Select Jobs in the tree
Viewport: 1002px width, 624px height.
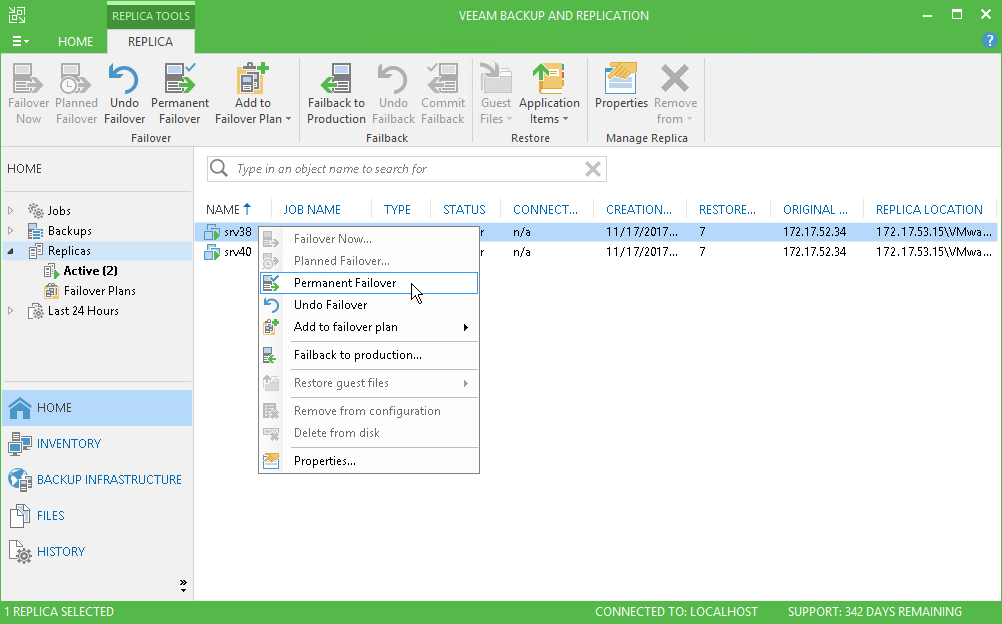(x=59, y=210)
